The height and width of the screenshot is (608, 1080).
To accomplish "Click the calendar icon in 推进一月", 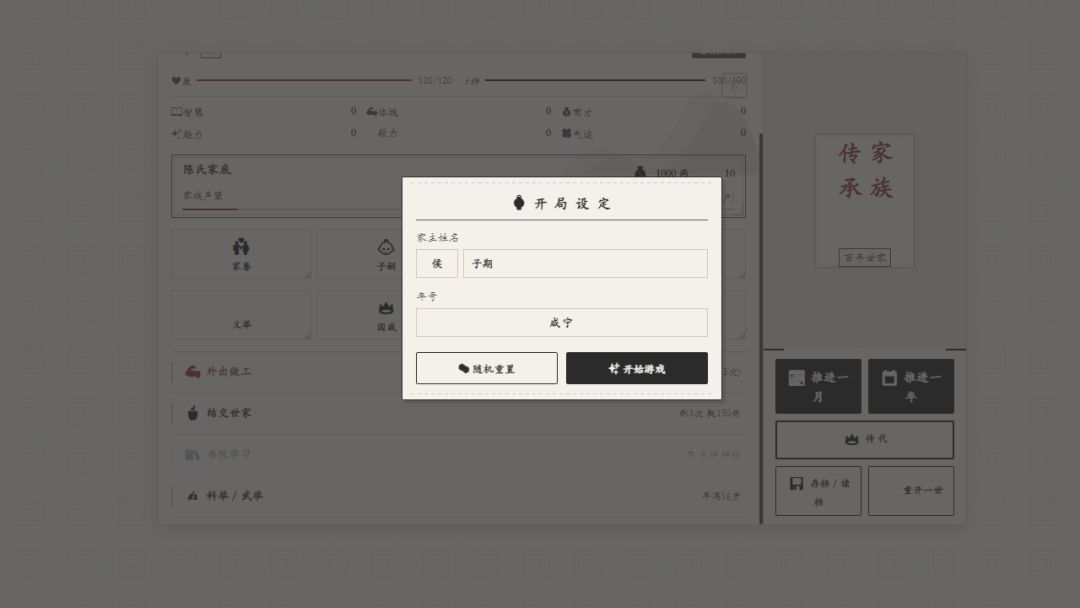I will pos(797,378).
